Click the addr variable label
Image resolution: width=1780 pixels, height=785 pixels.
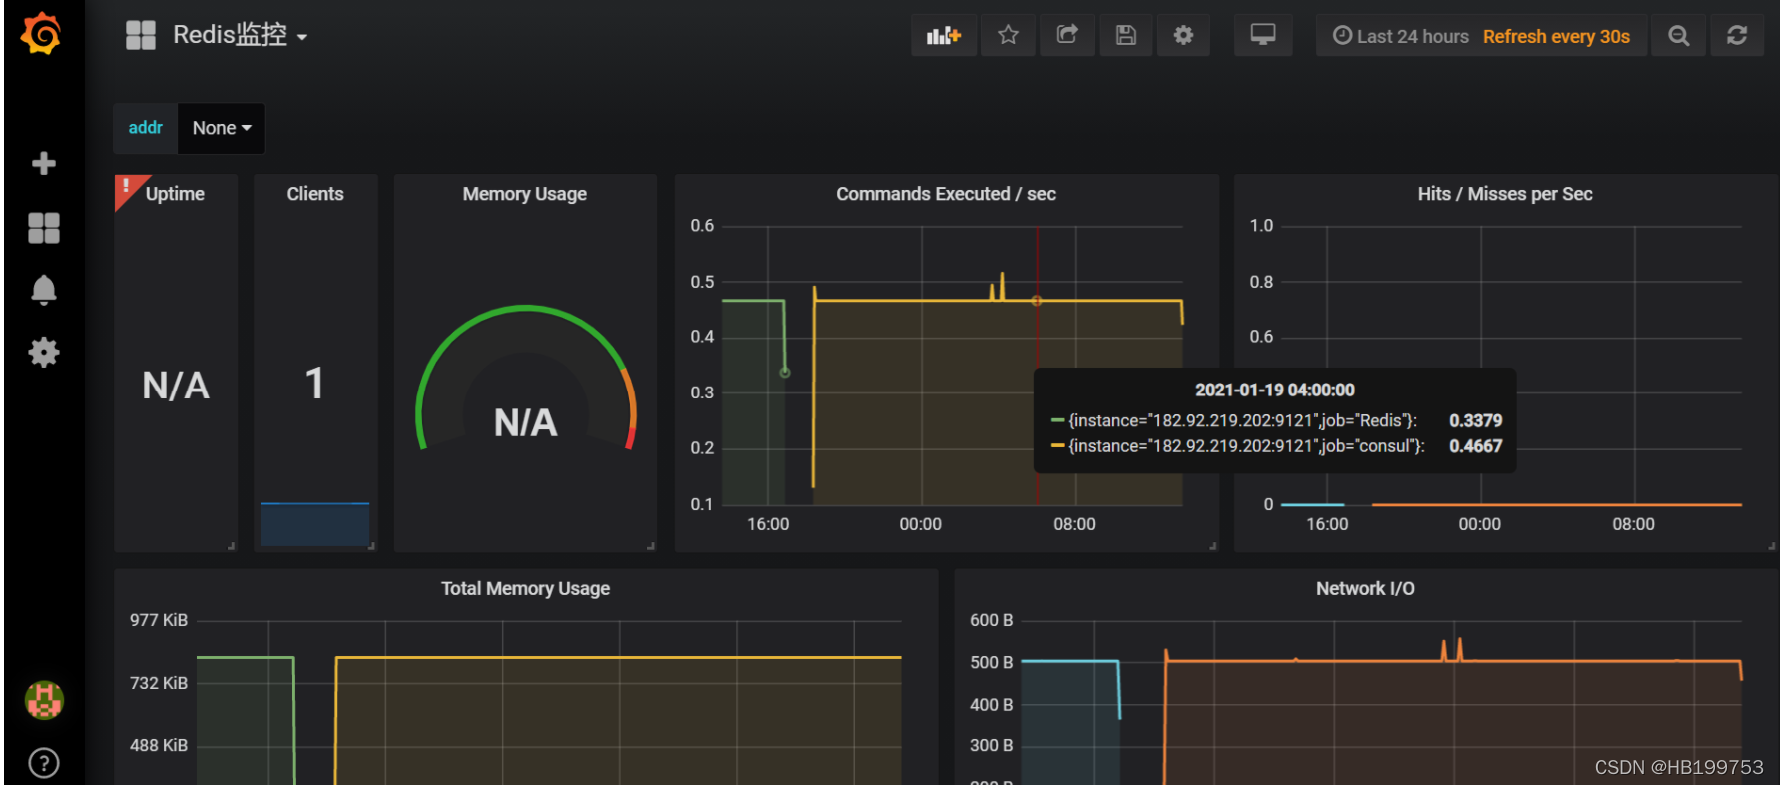(x=145, y=128)
